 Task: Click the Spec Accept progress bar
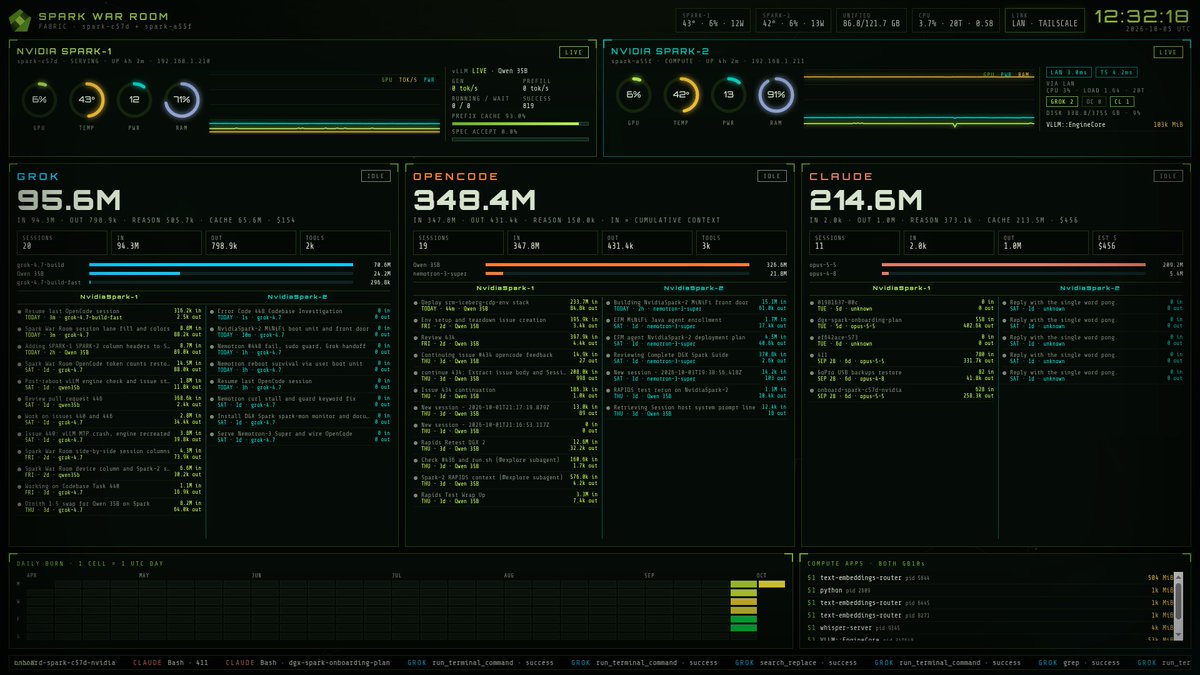point(519,139)
